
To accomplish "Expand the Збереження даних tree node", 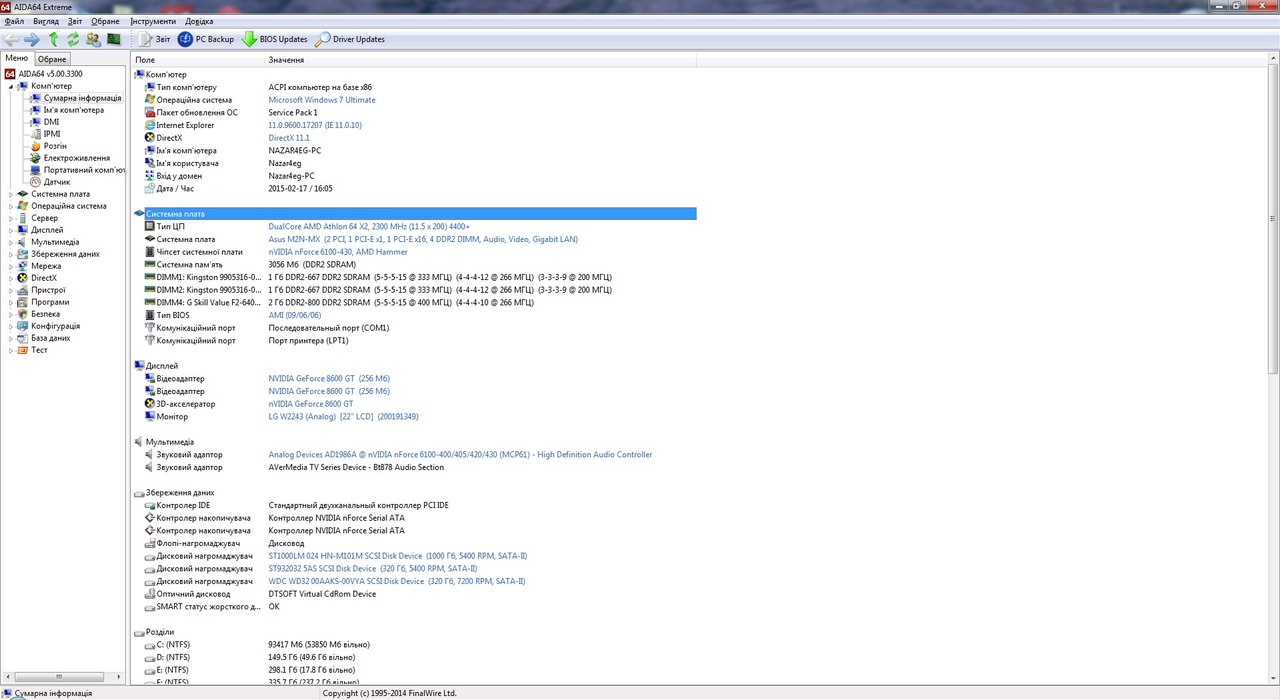I will (x=11, y=254).
